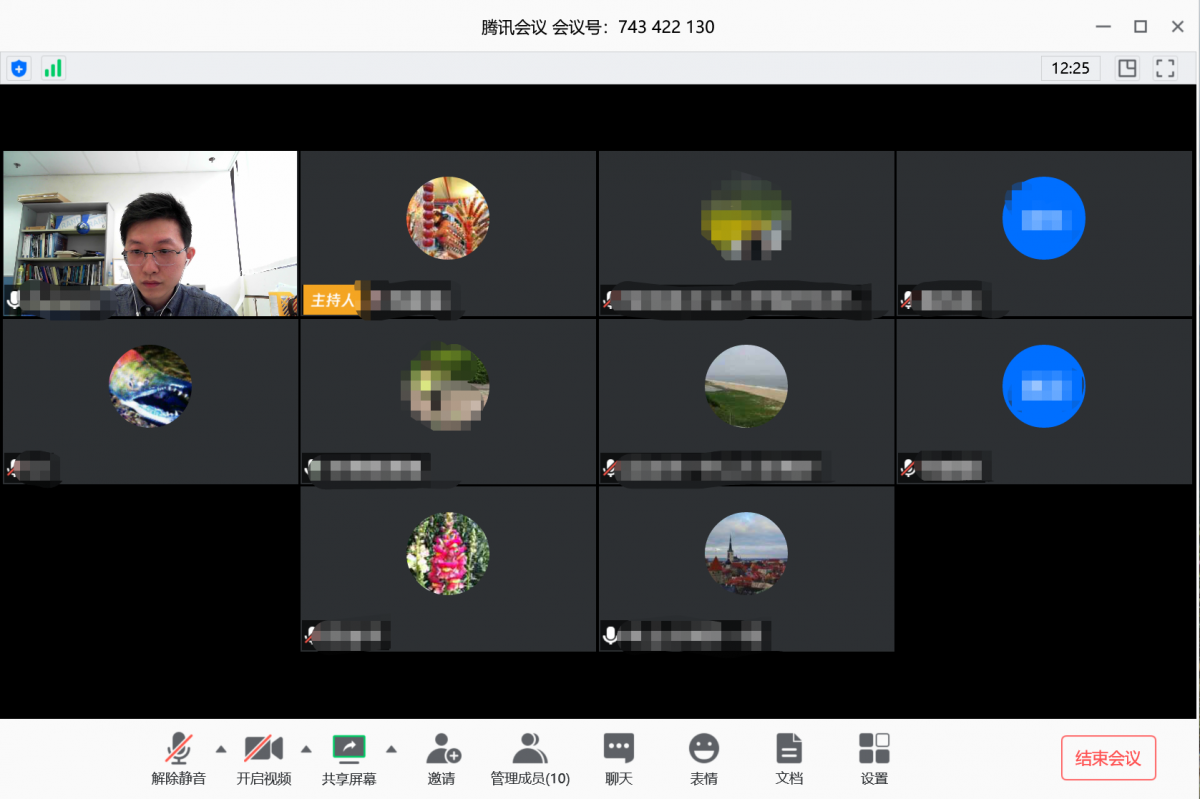This screenshot has width=1200, height=799.
Task: Select the host tile labeled 主持人
Action: 448,234
